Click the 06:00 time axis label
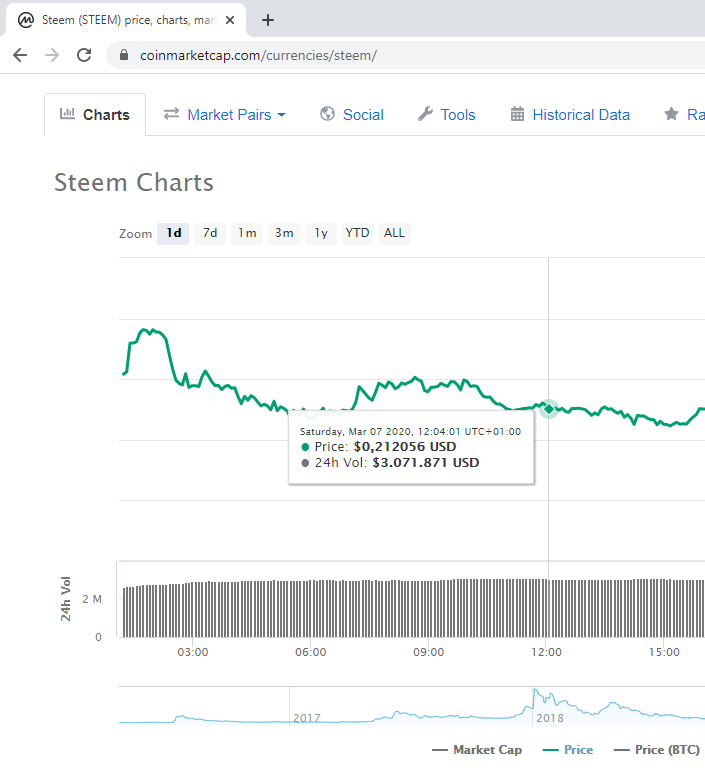The image size is (705, 776). [311, 652]
